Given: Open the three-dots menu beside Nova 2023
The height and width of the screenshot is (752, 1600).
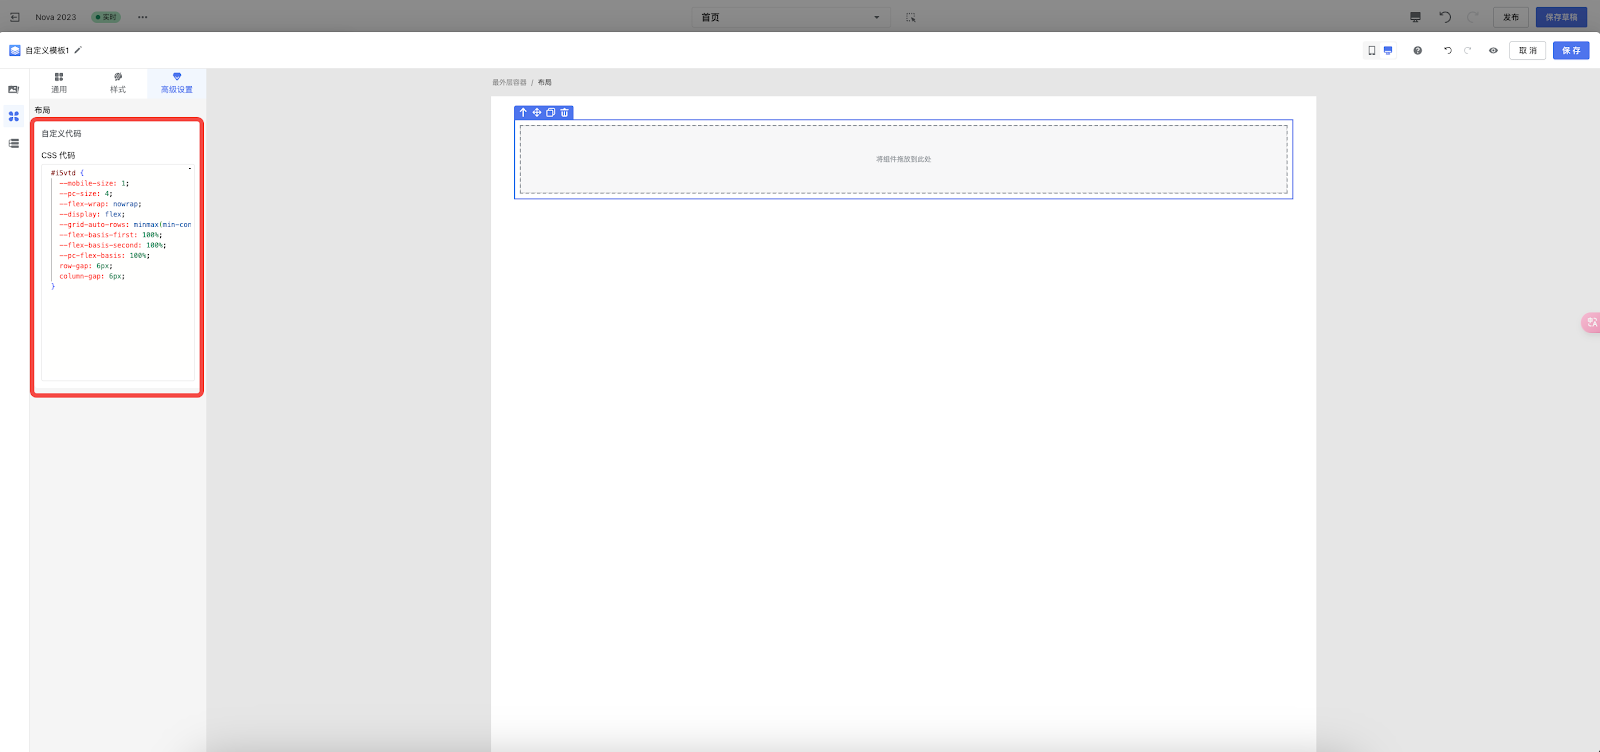Looking at the screenshot, I should click(x=143, y=17).
